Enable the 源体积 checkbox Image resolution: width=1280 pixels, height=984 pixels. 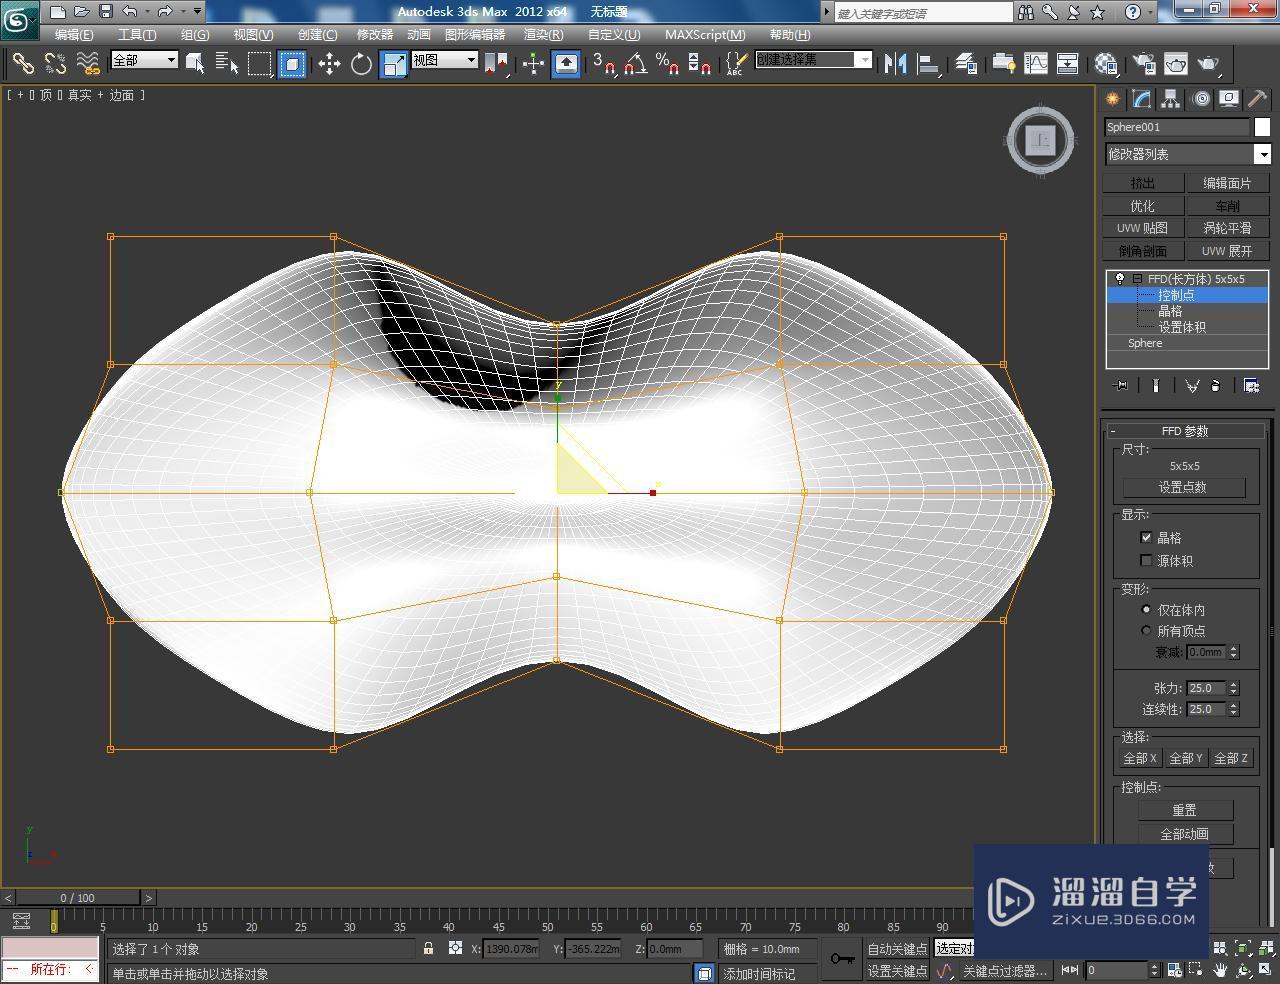[1146, 560]
